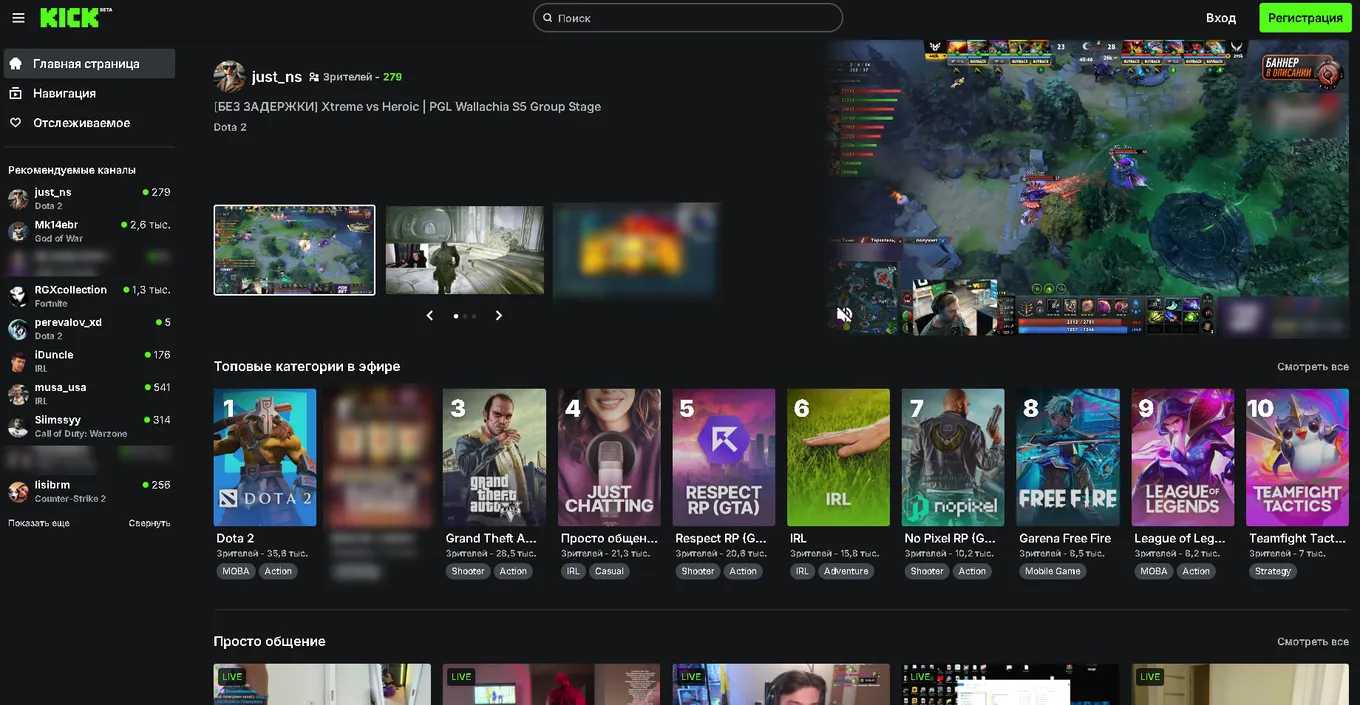Click Action tag under Dota 2

278,571
